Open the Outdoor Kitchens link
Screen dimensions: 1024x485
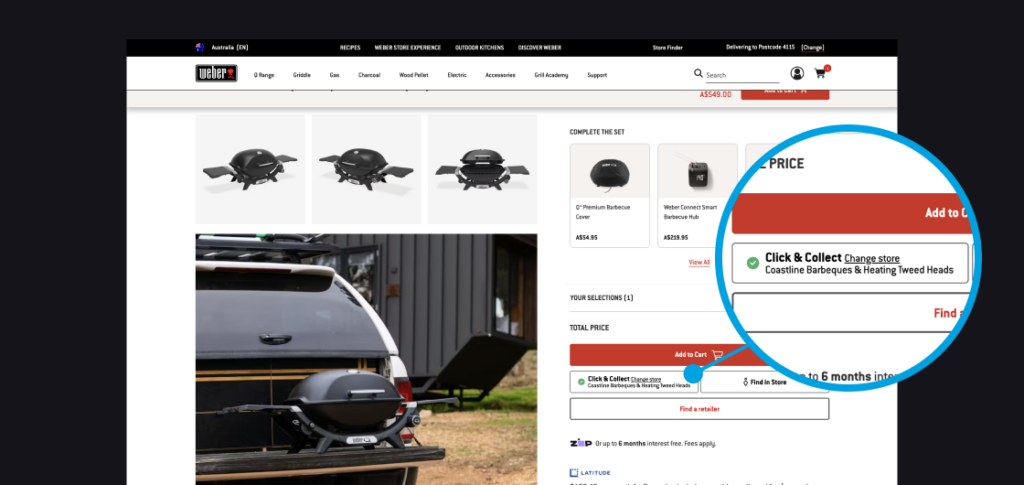479,48
